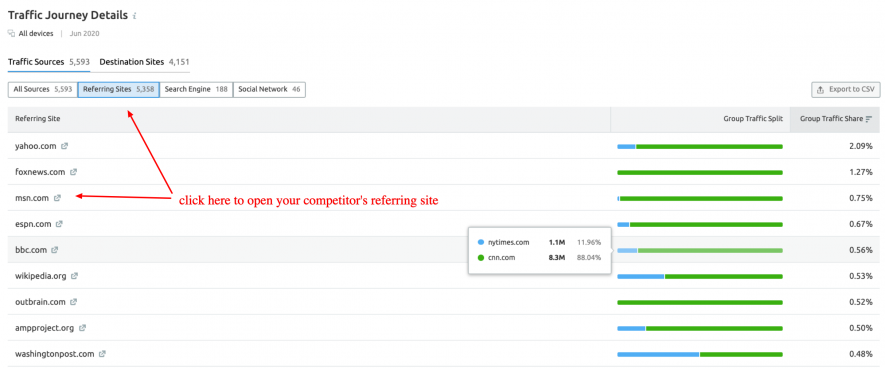
Task: Click info icon beside Traffic Journey Details
Action: 134,16
